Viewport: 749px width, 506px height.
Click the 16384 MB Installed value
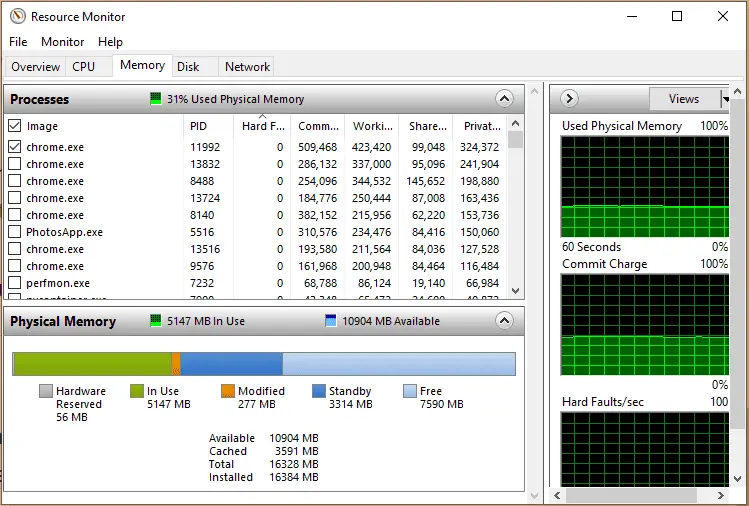pyautogui.click(x=294, y=477)
